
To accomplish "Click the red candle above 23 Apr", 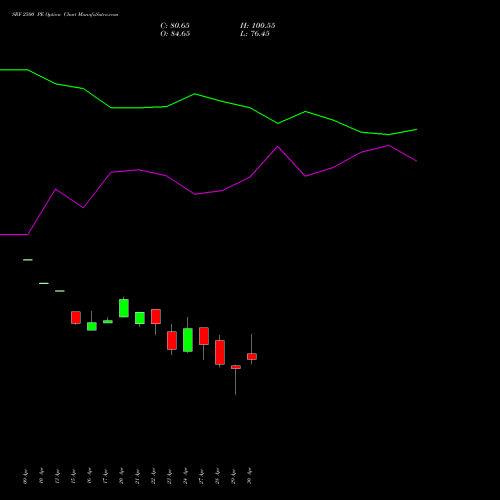I will click(x=172, y=340).
